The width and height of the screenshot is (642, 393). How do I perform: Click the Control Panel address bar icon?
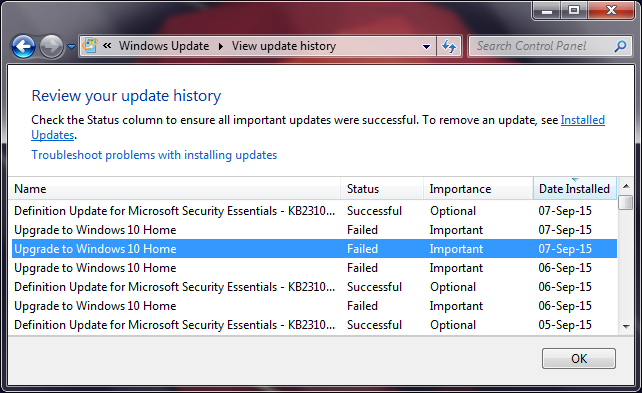click(x=90, y=45)
